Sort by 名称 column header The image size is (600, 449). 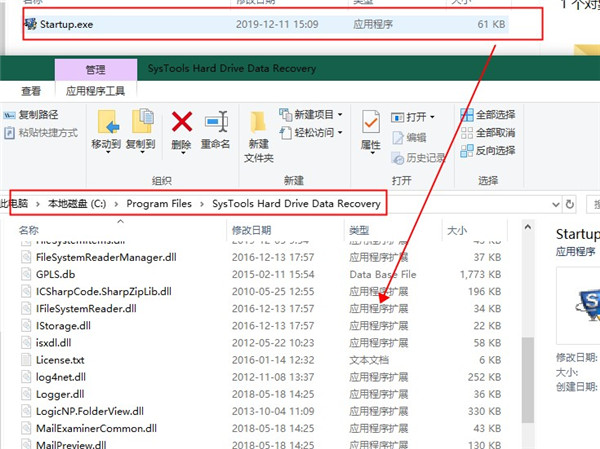[29, 230]
